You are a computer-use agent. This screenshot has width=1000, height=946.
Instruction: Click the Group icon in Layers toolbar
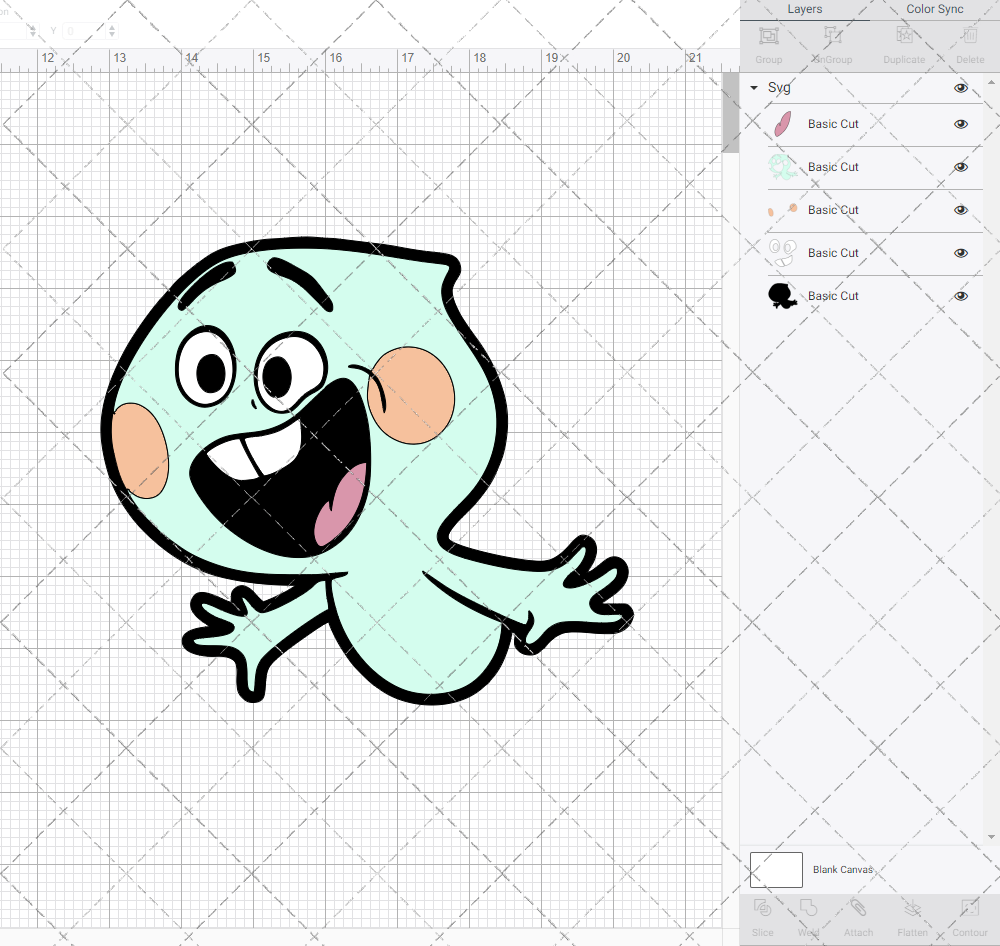pos(768,36)
